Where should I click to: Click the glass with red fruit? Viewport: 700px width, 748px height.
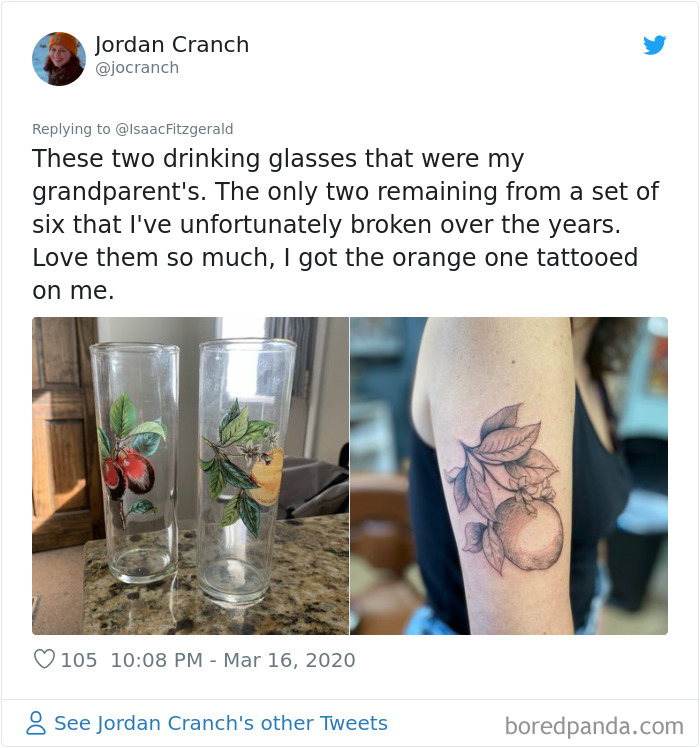pyautogui.click(x=134, y=460)
